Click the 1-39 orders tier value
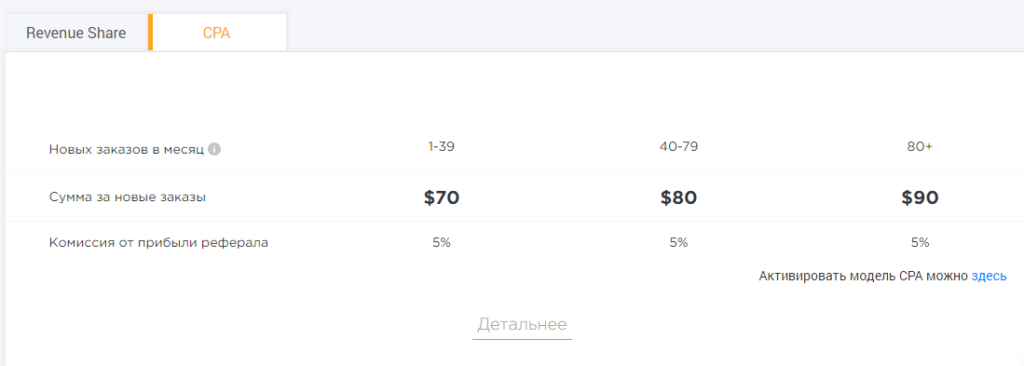 pyautogui.click(x=441, y=146)
